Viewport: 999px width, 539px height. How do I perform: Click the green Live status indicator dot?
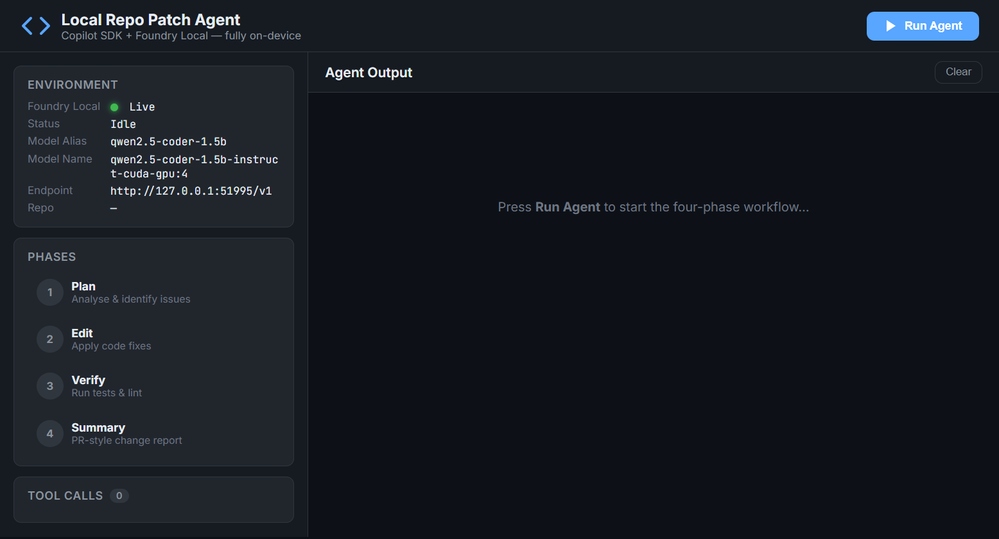(x=114, y=107)
